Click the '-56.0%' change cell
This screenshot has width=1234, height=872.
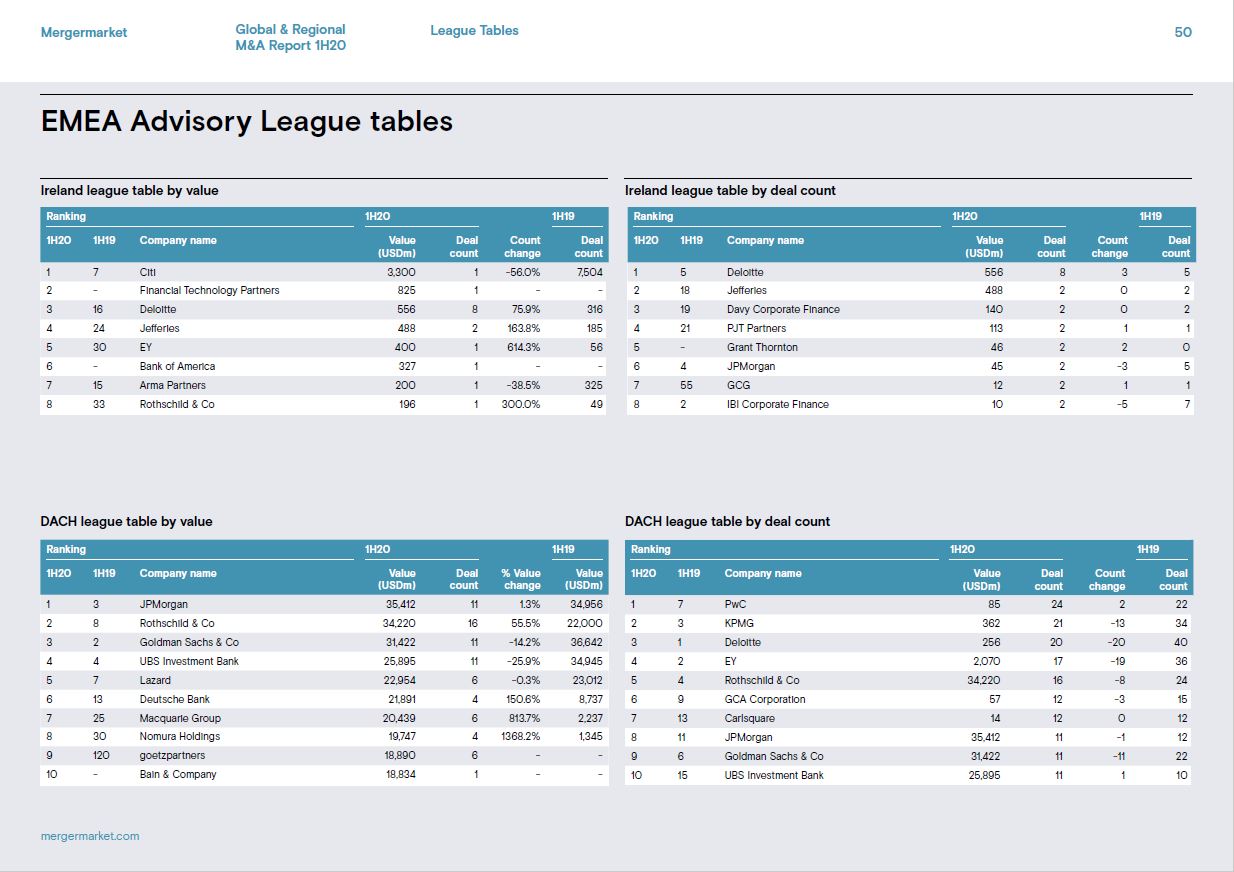[521, 272]
